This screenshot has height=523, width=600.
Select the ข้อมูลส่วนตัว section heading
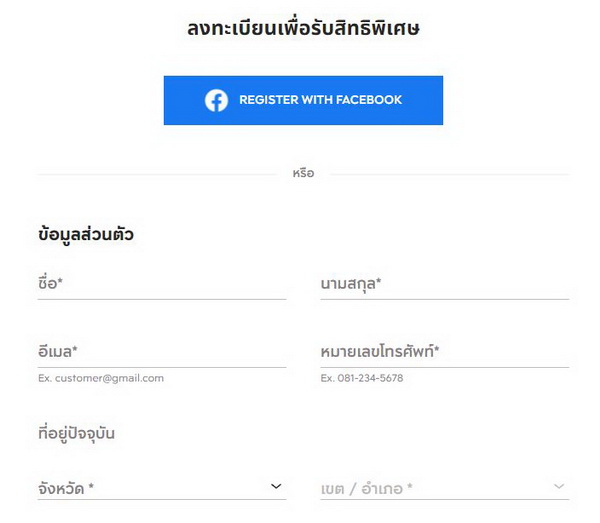click(86, 236)
